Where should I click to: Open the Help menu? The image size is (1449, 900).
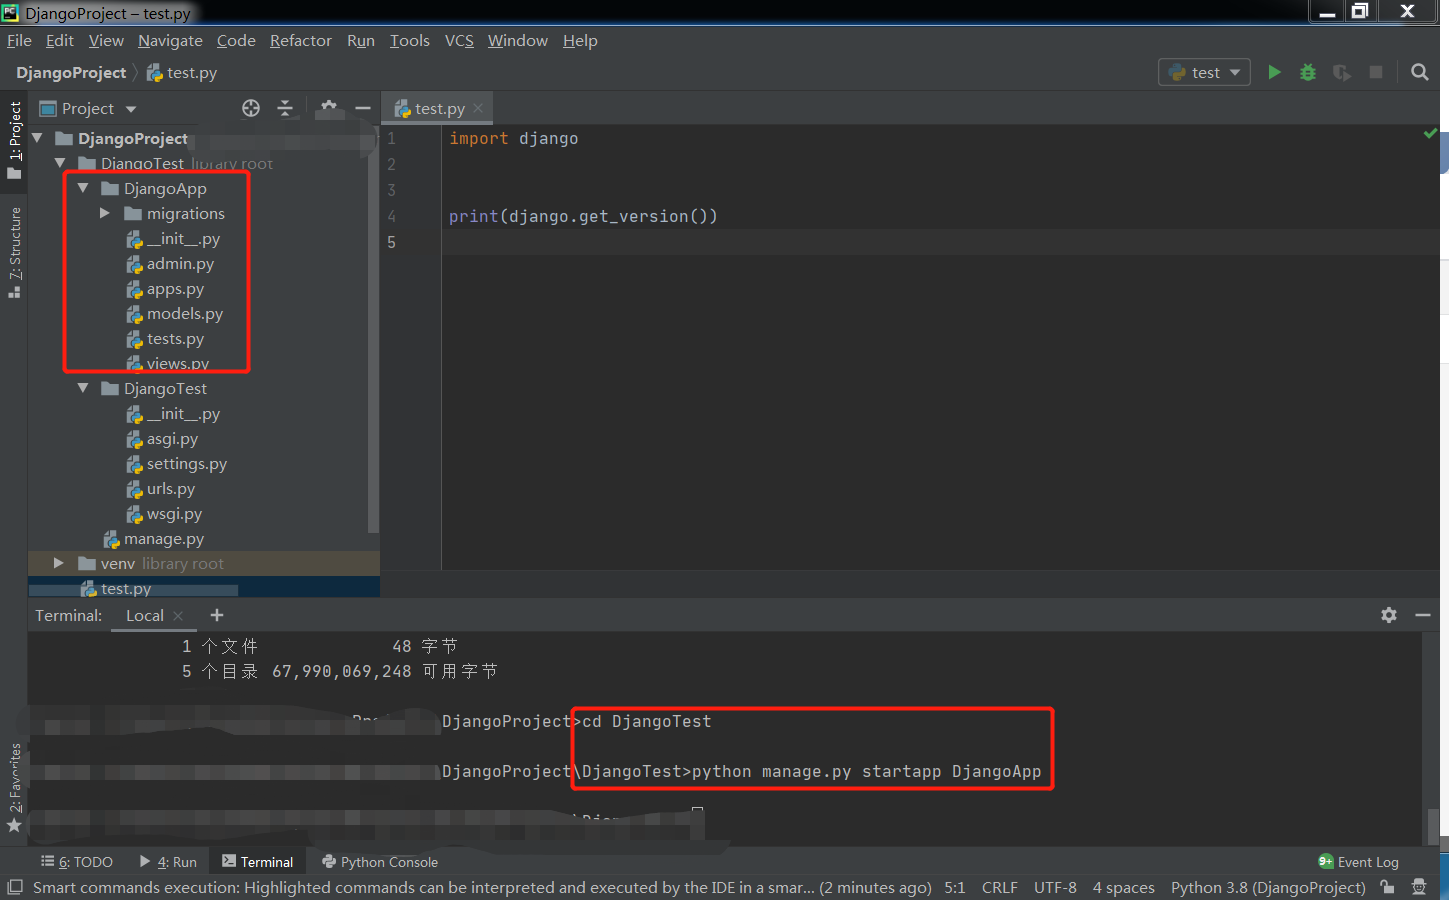(x=580, y=40)
